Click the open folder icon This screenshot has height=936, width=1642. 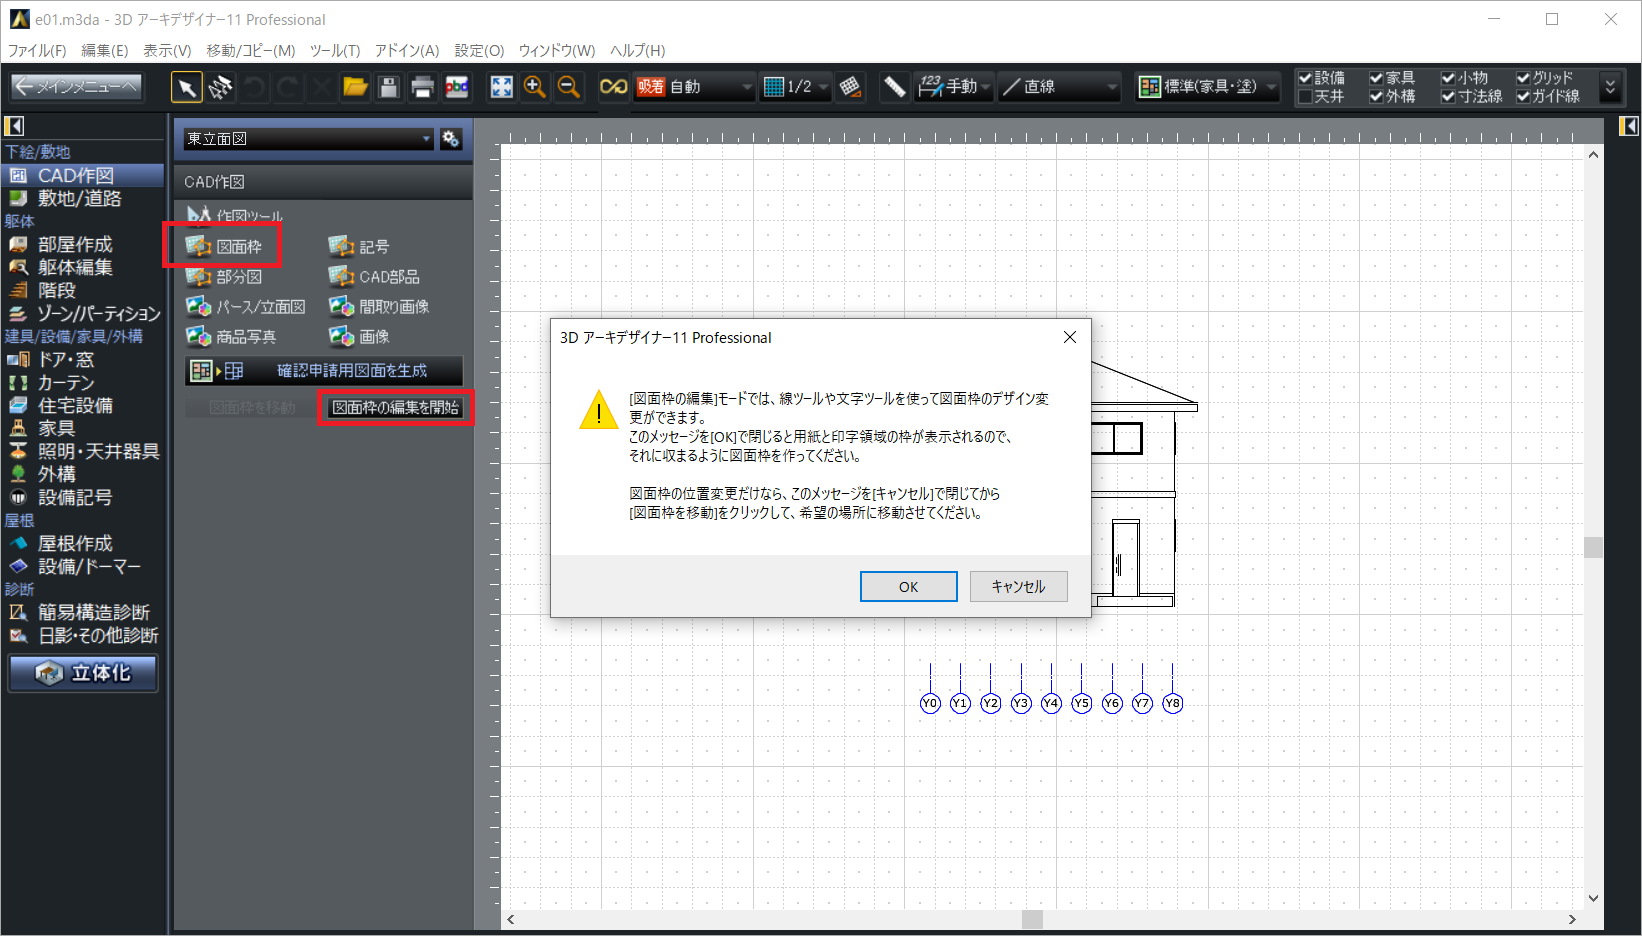coord(355,88)
